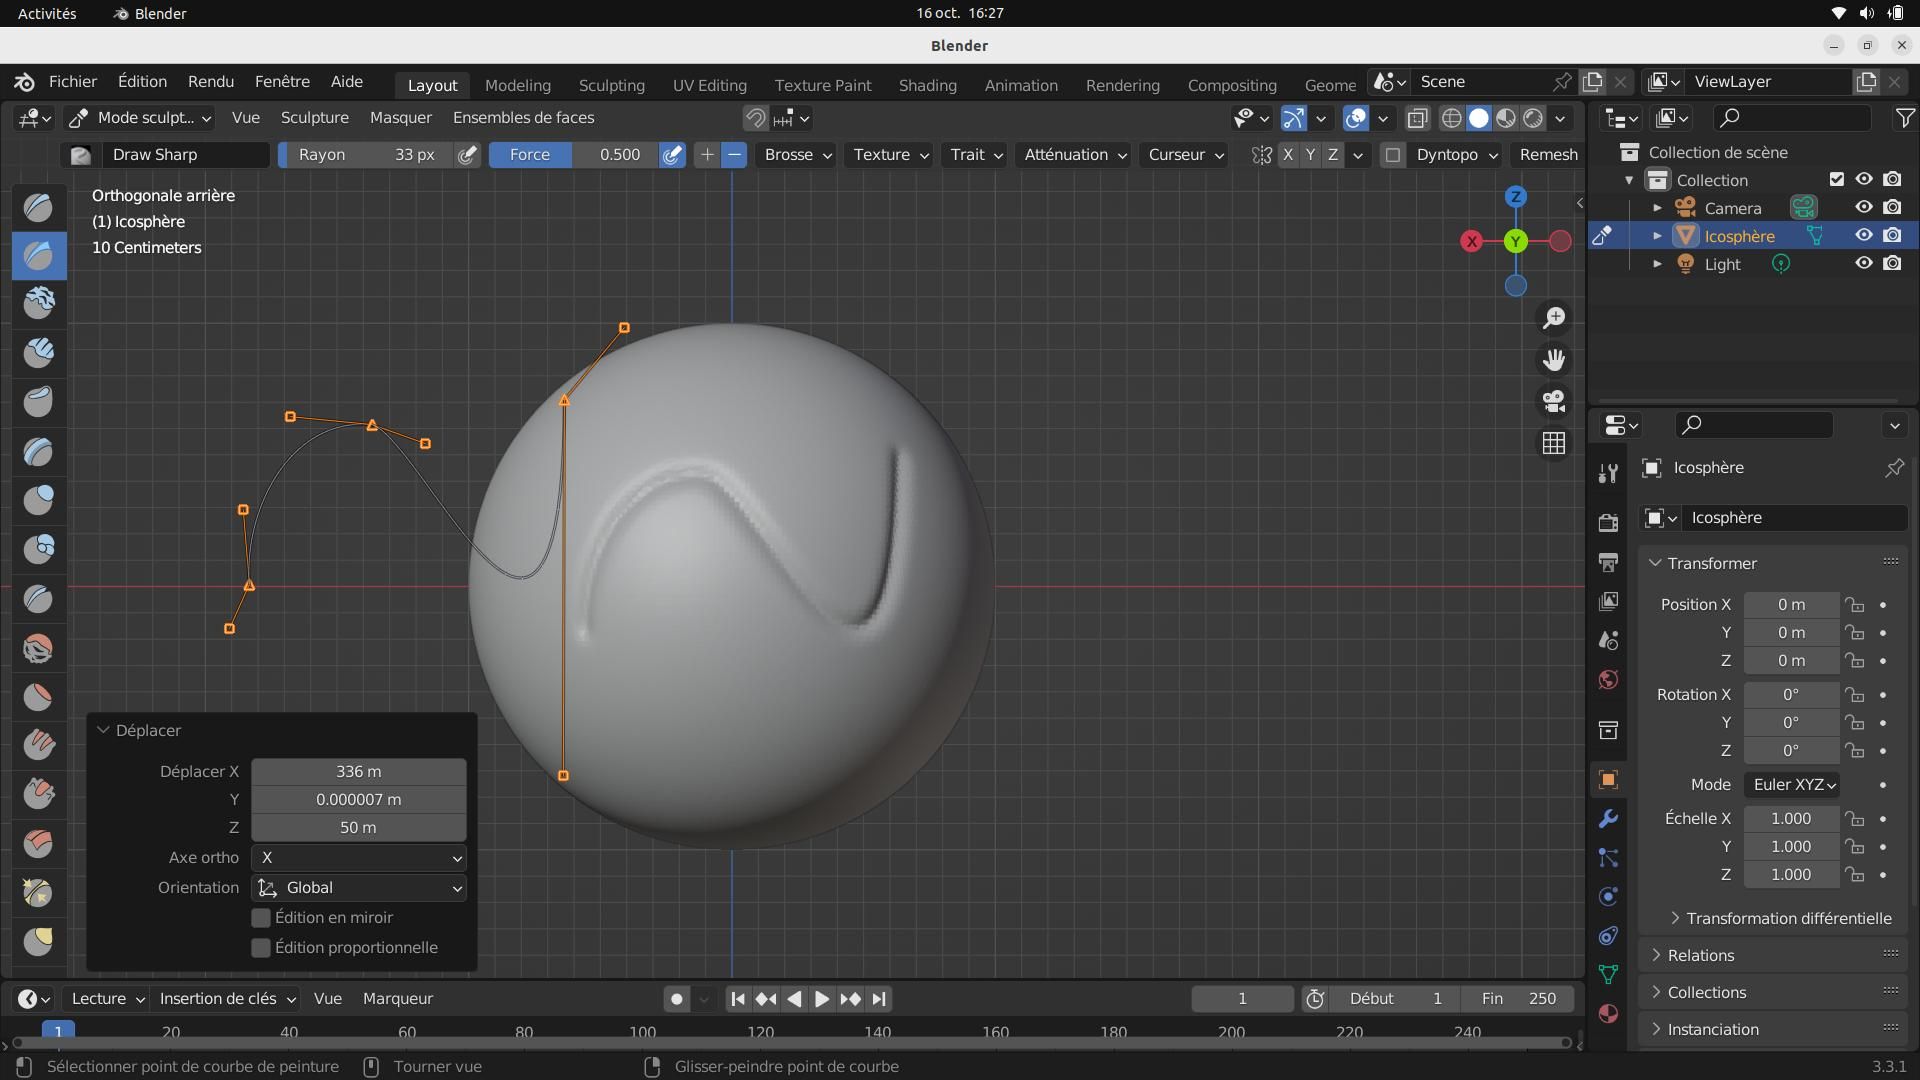Open the Atténuation dropdown
1920x1080 pixels.
coord(1075,155)
